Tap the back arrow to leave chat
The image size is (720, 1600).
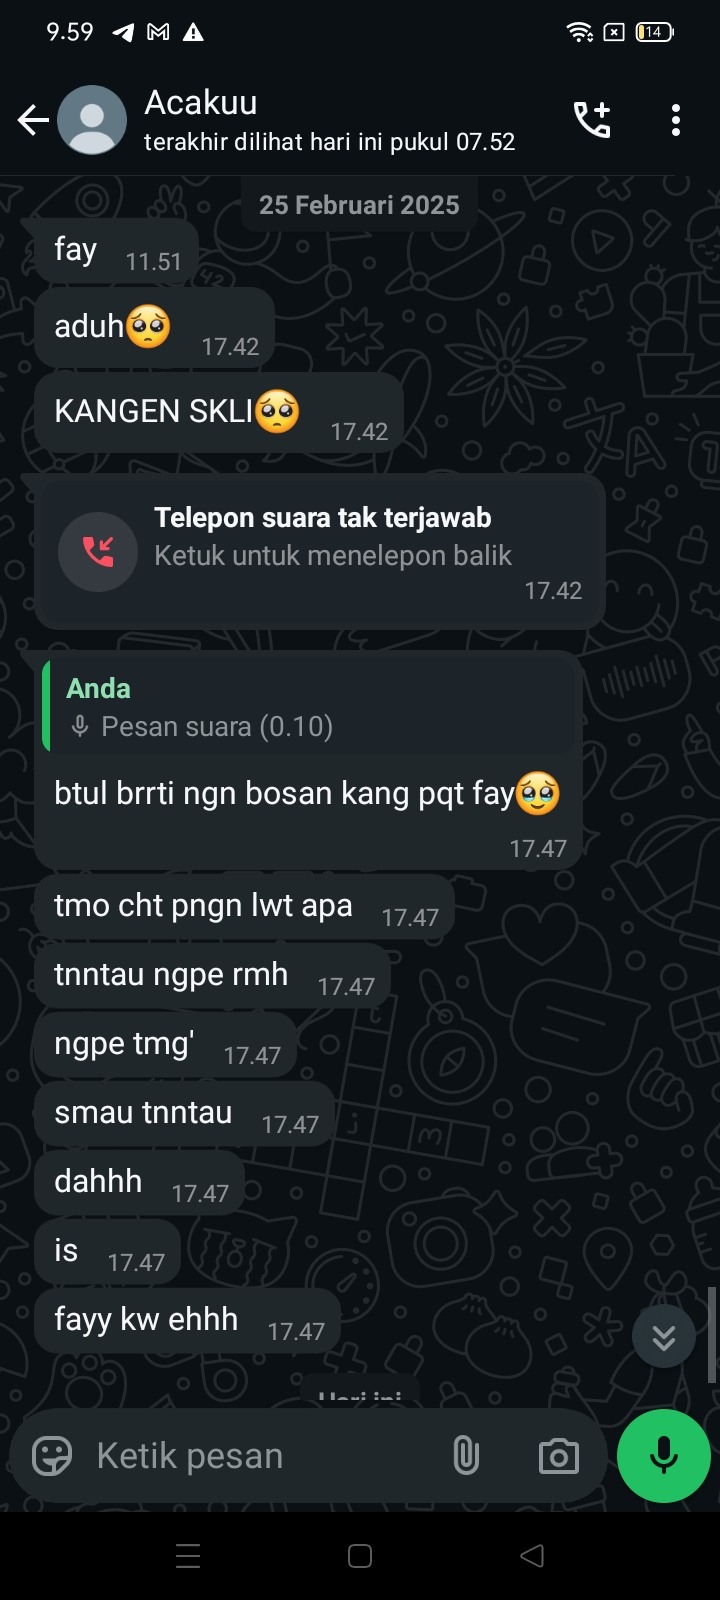coord(33,121)
